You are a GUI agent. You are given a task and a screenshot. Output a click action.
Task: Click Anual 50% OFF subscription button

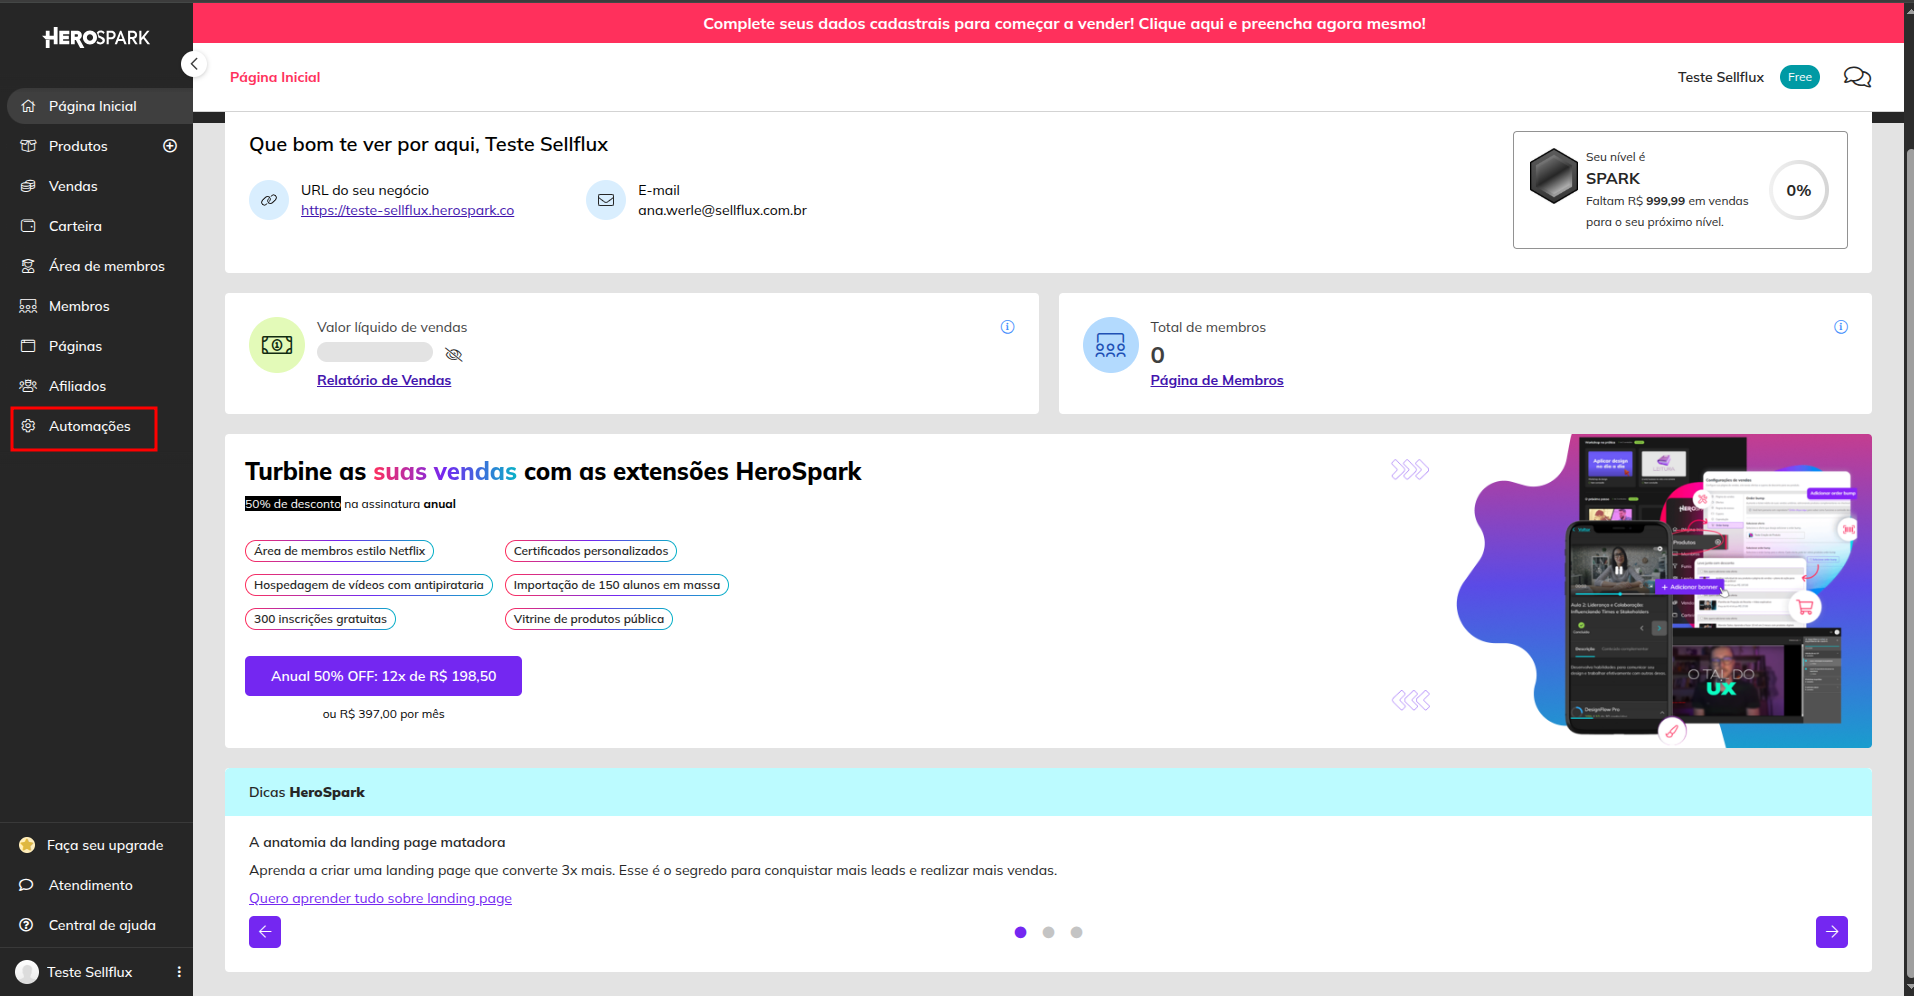tap(383, 676)
